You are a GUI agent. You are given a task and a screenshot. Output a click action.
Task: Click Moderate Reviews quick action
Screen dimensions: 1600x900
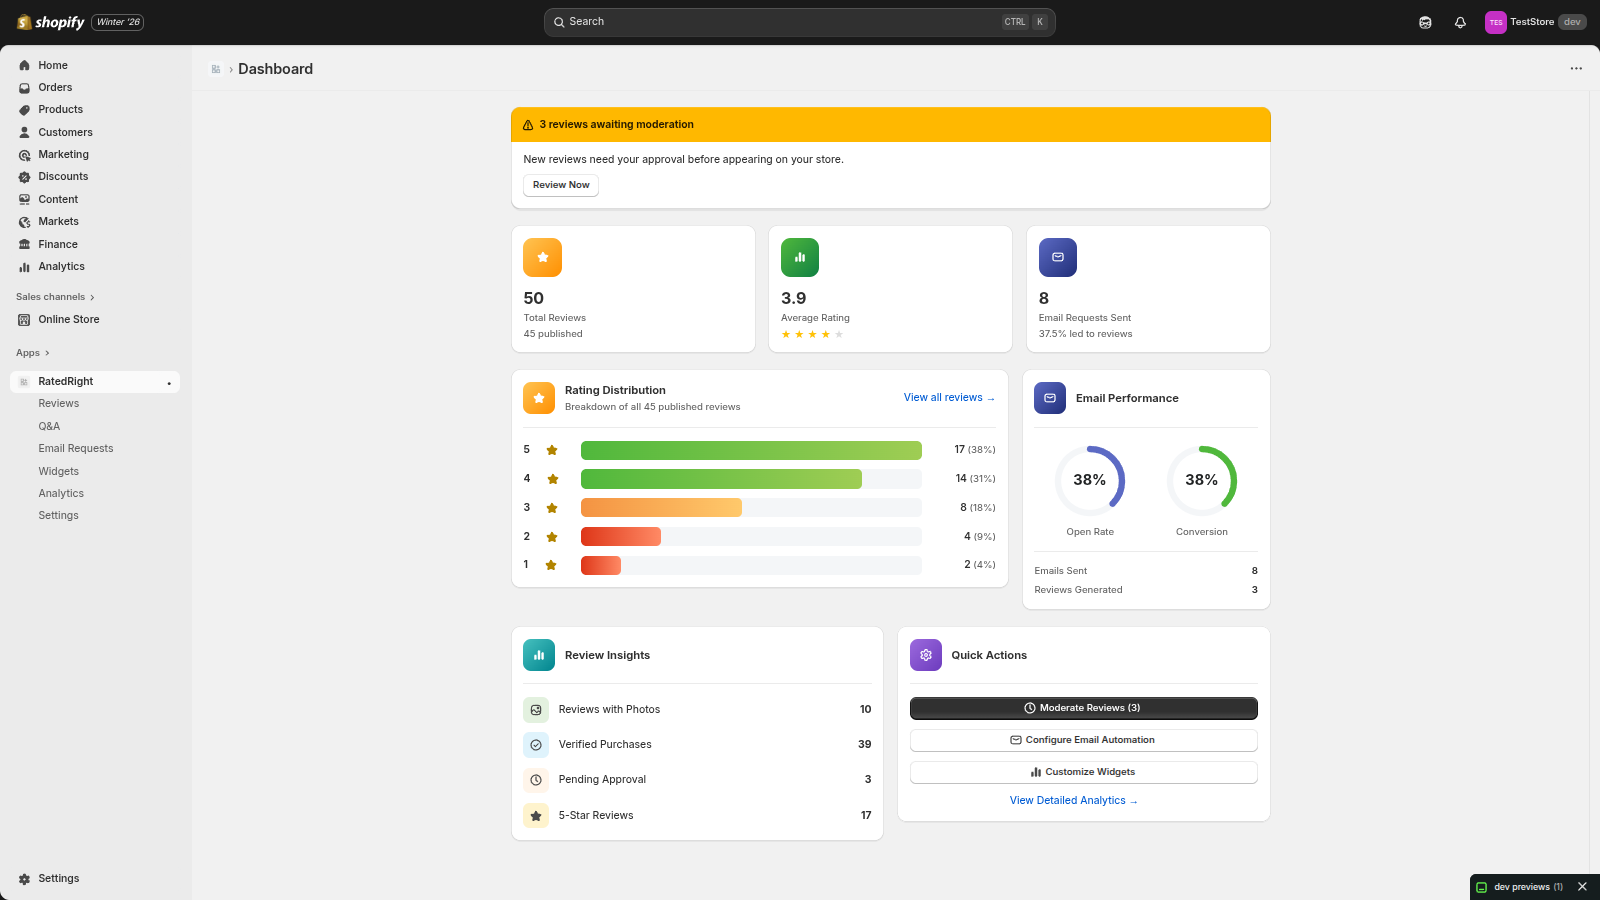(1083, 707)
